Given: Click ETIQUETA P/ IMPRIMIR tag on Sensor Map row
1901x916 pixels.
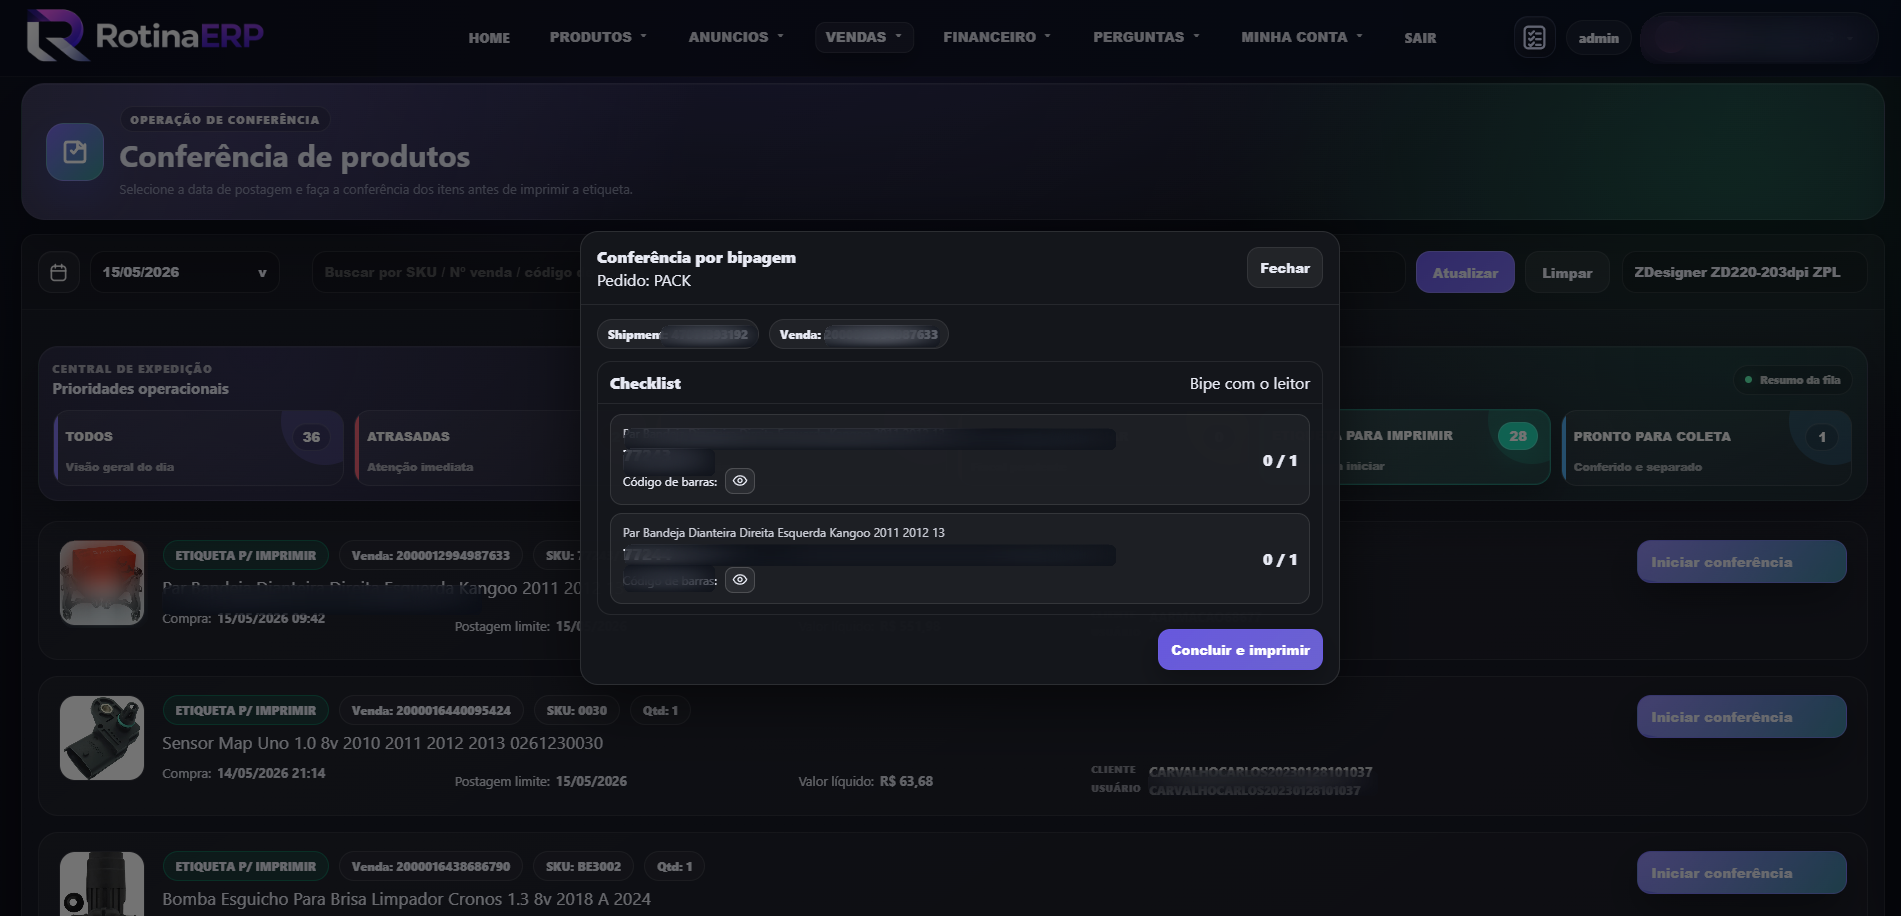Looking at the screenshot, I should point(245,711).
